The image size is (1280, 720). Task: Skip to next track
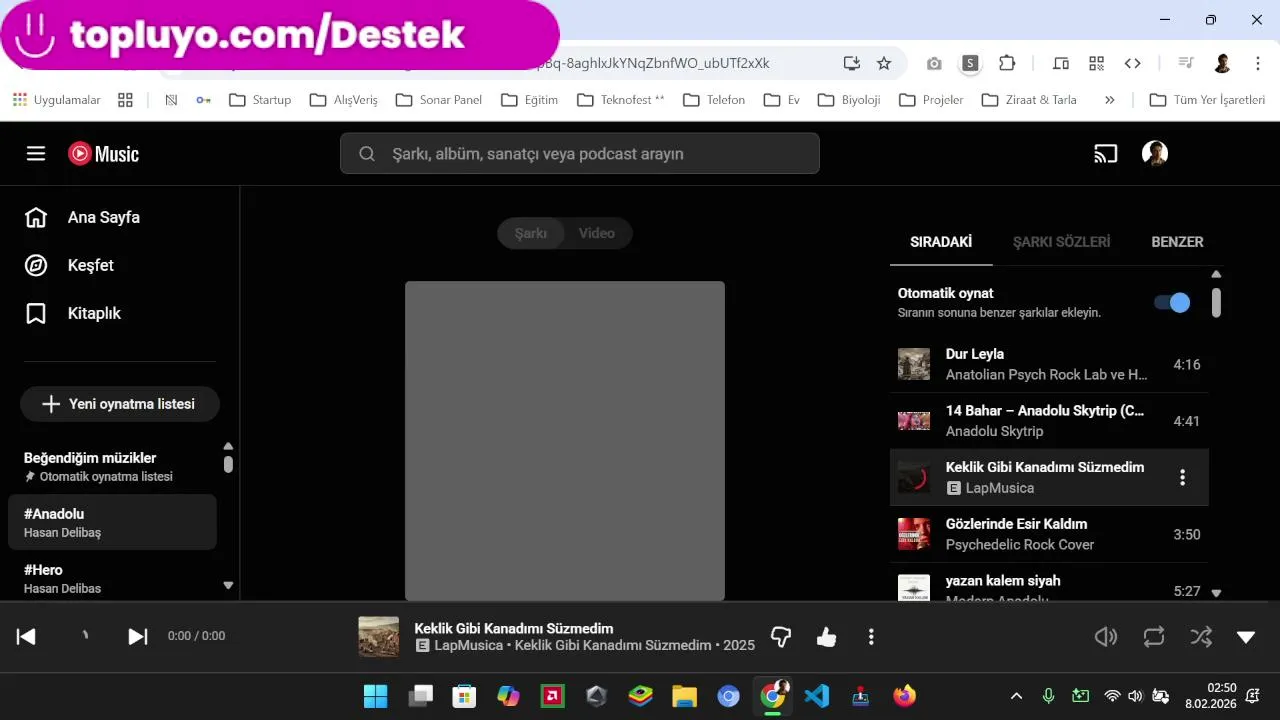(x=138, y=637)
